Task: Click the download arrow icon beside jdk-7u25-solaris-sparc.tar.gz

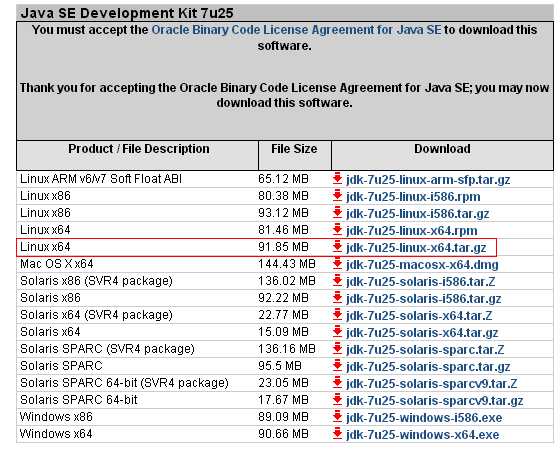Action: coord(337,365)
